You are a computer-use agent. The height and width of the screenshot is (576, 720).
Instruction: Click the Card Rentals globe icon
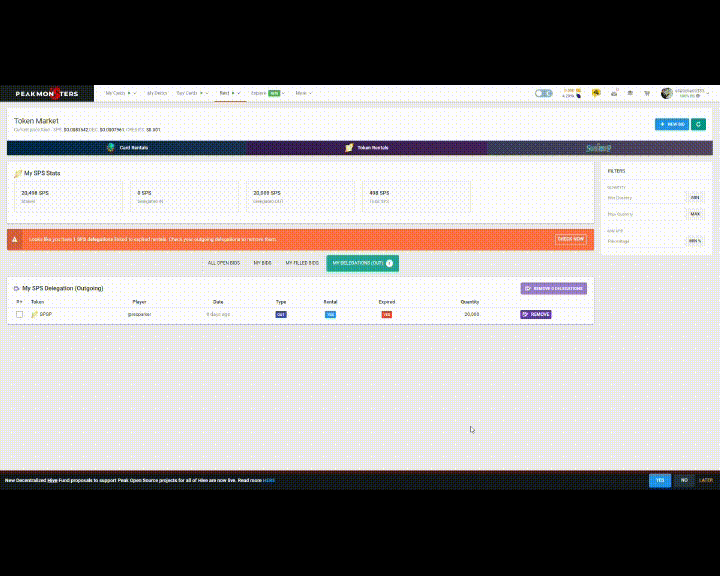(x=111, y=147)
